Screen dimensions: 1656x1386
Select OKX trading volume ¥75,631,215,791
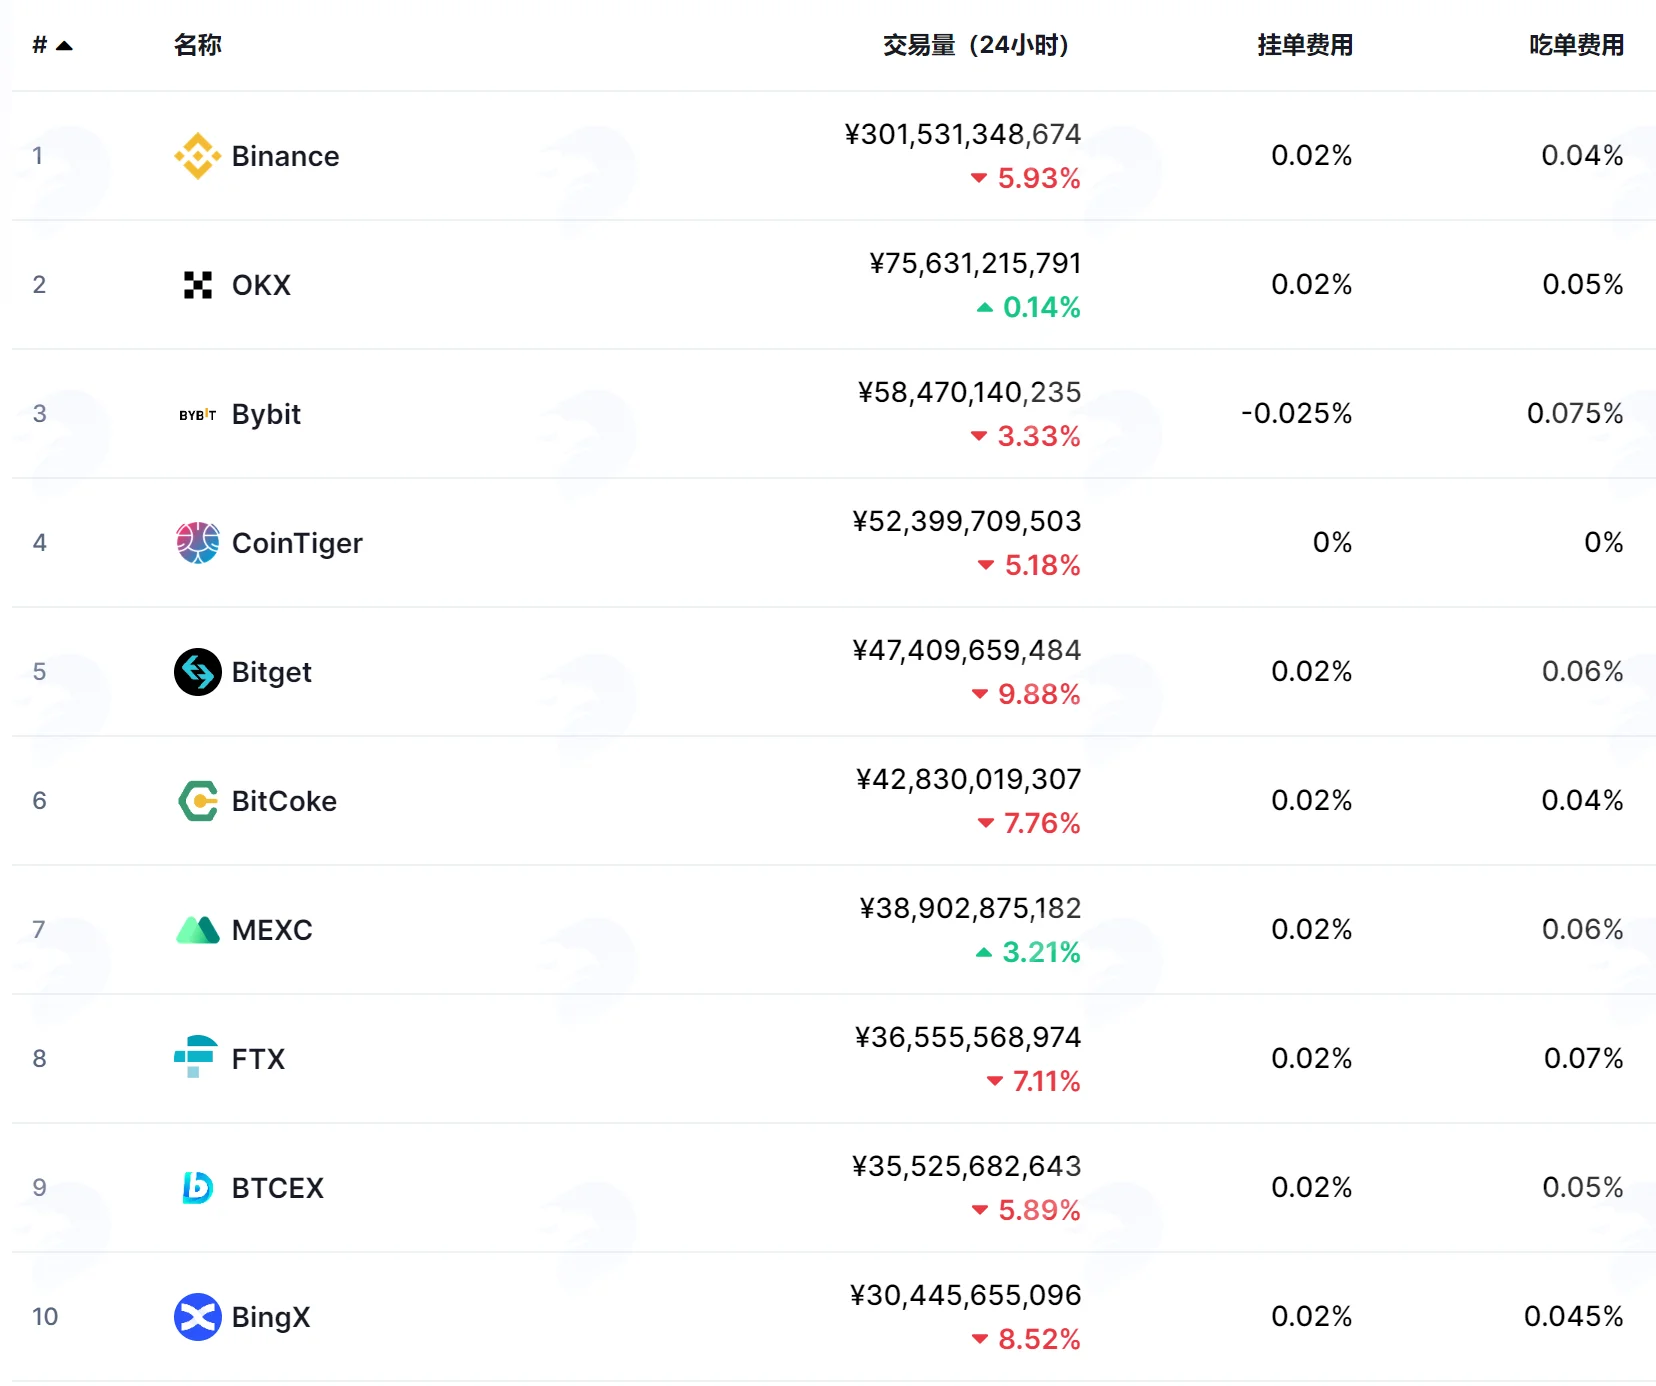click(x=976, y=263)
